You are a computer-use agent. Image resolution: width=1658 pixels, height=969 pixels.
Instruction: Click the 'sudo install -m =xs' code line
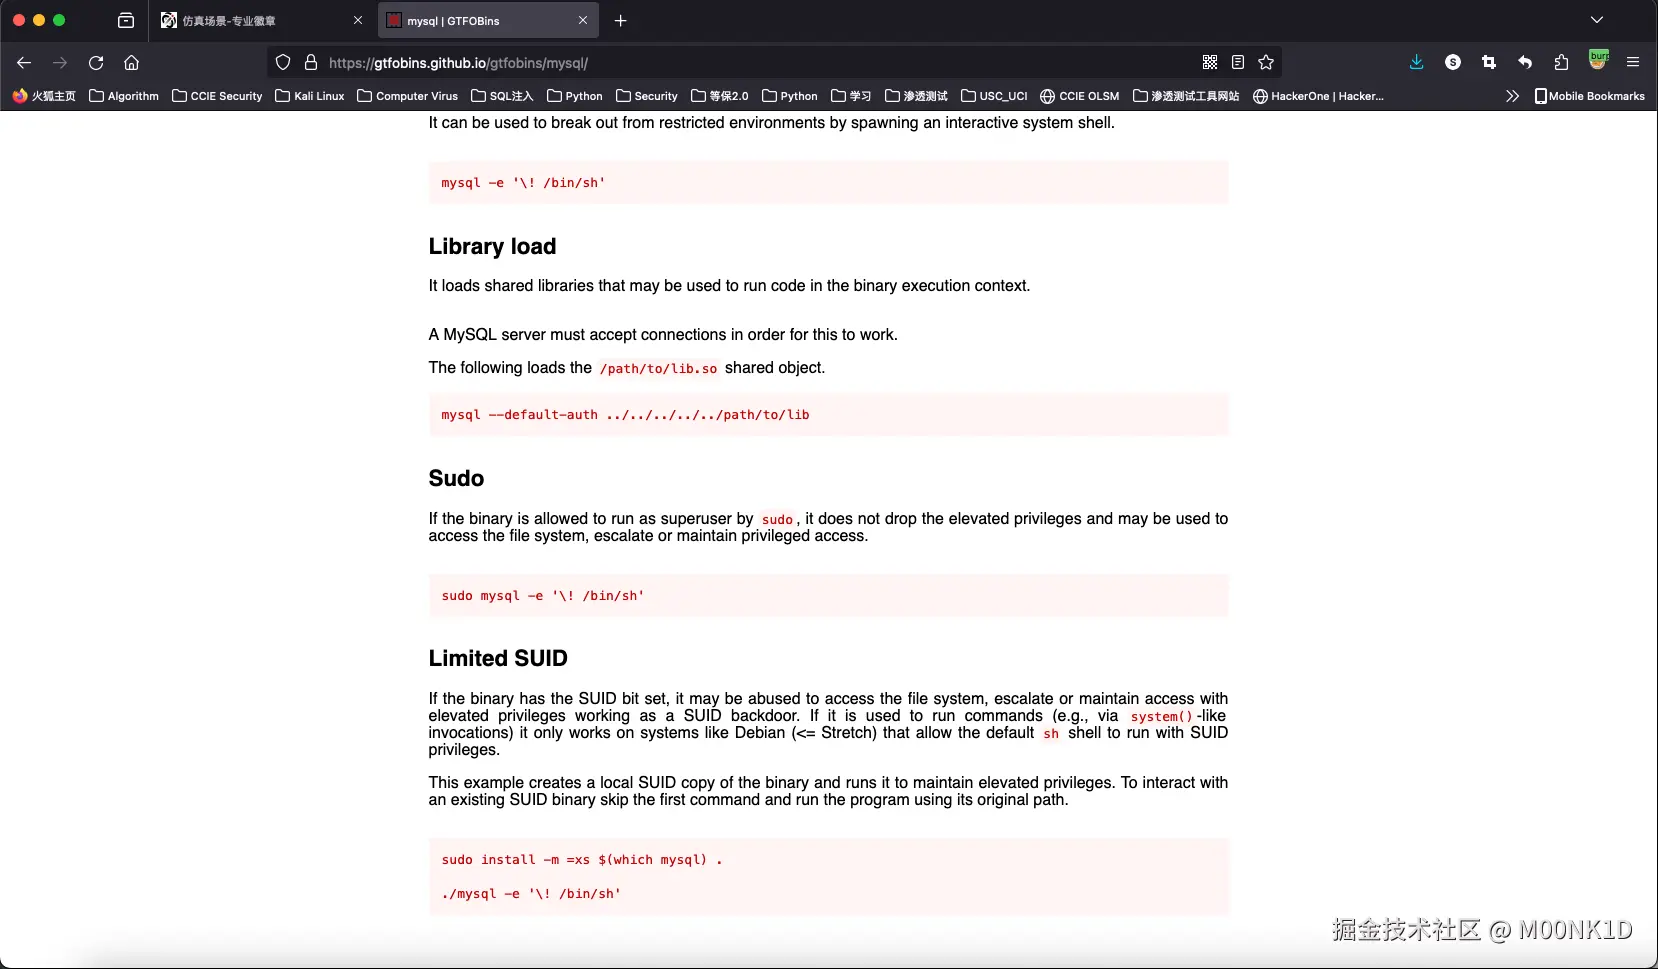coord(582,860)
